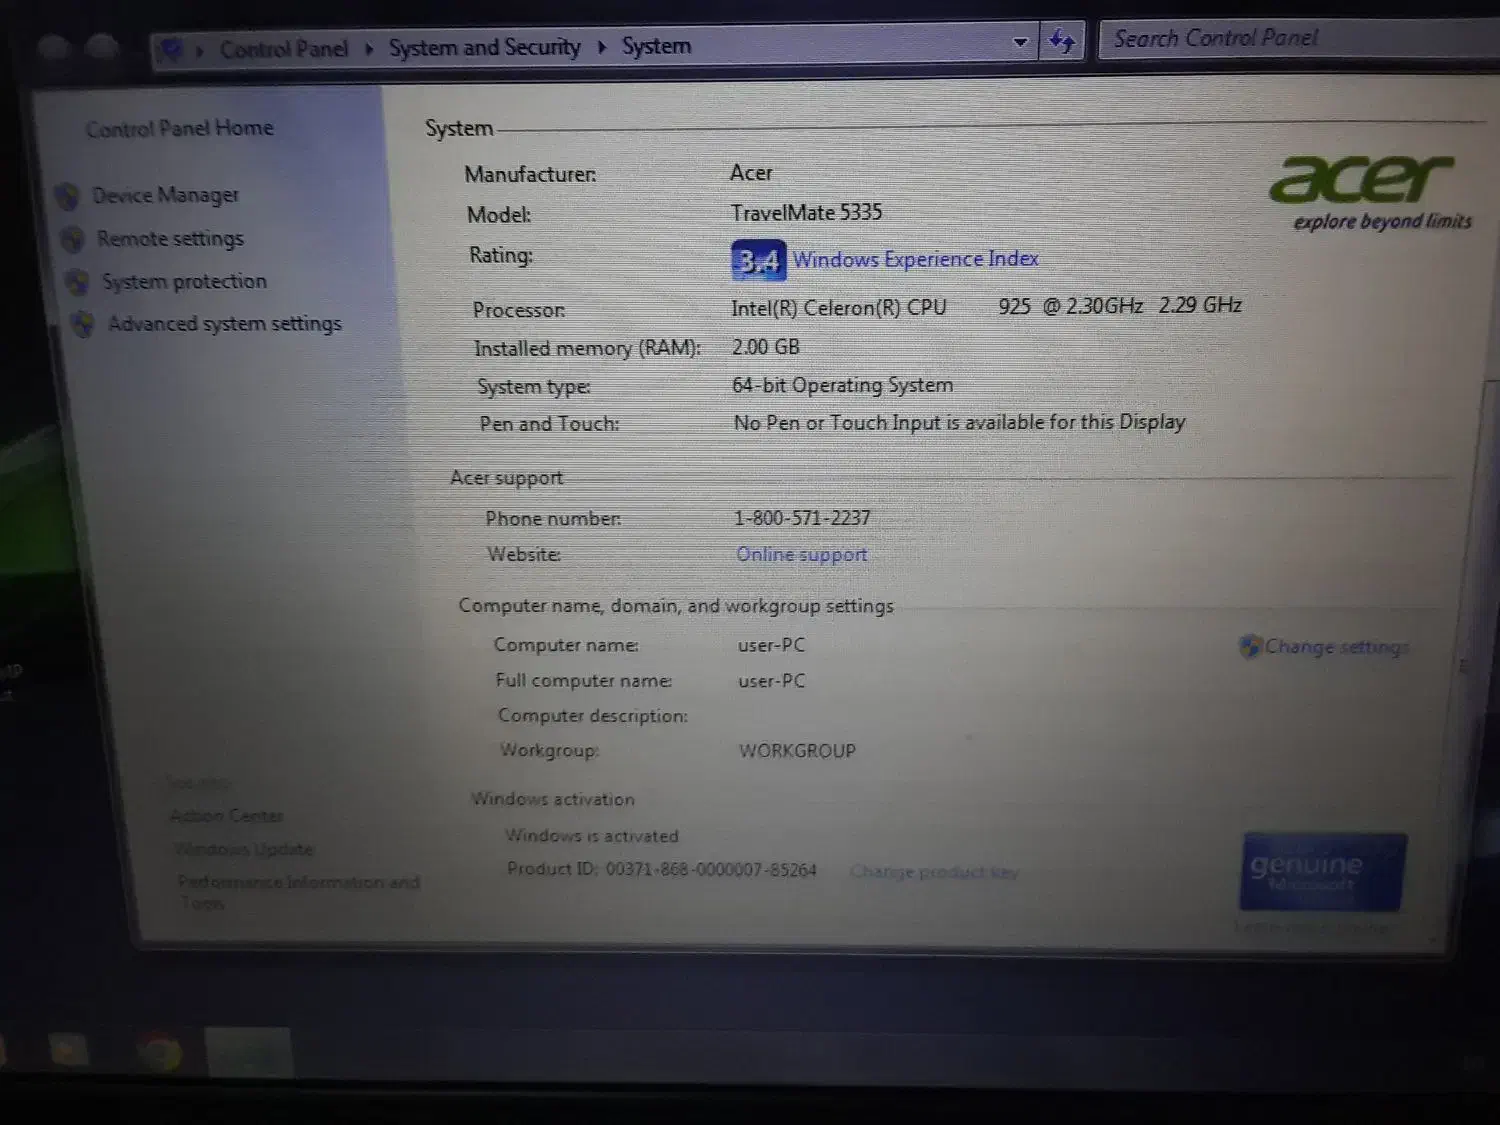Open Device Manager
Image resolution: width=1500 pixels, height=1125 pixels.
click(x=166, y=195)
